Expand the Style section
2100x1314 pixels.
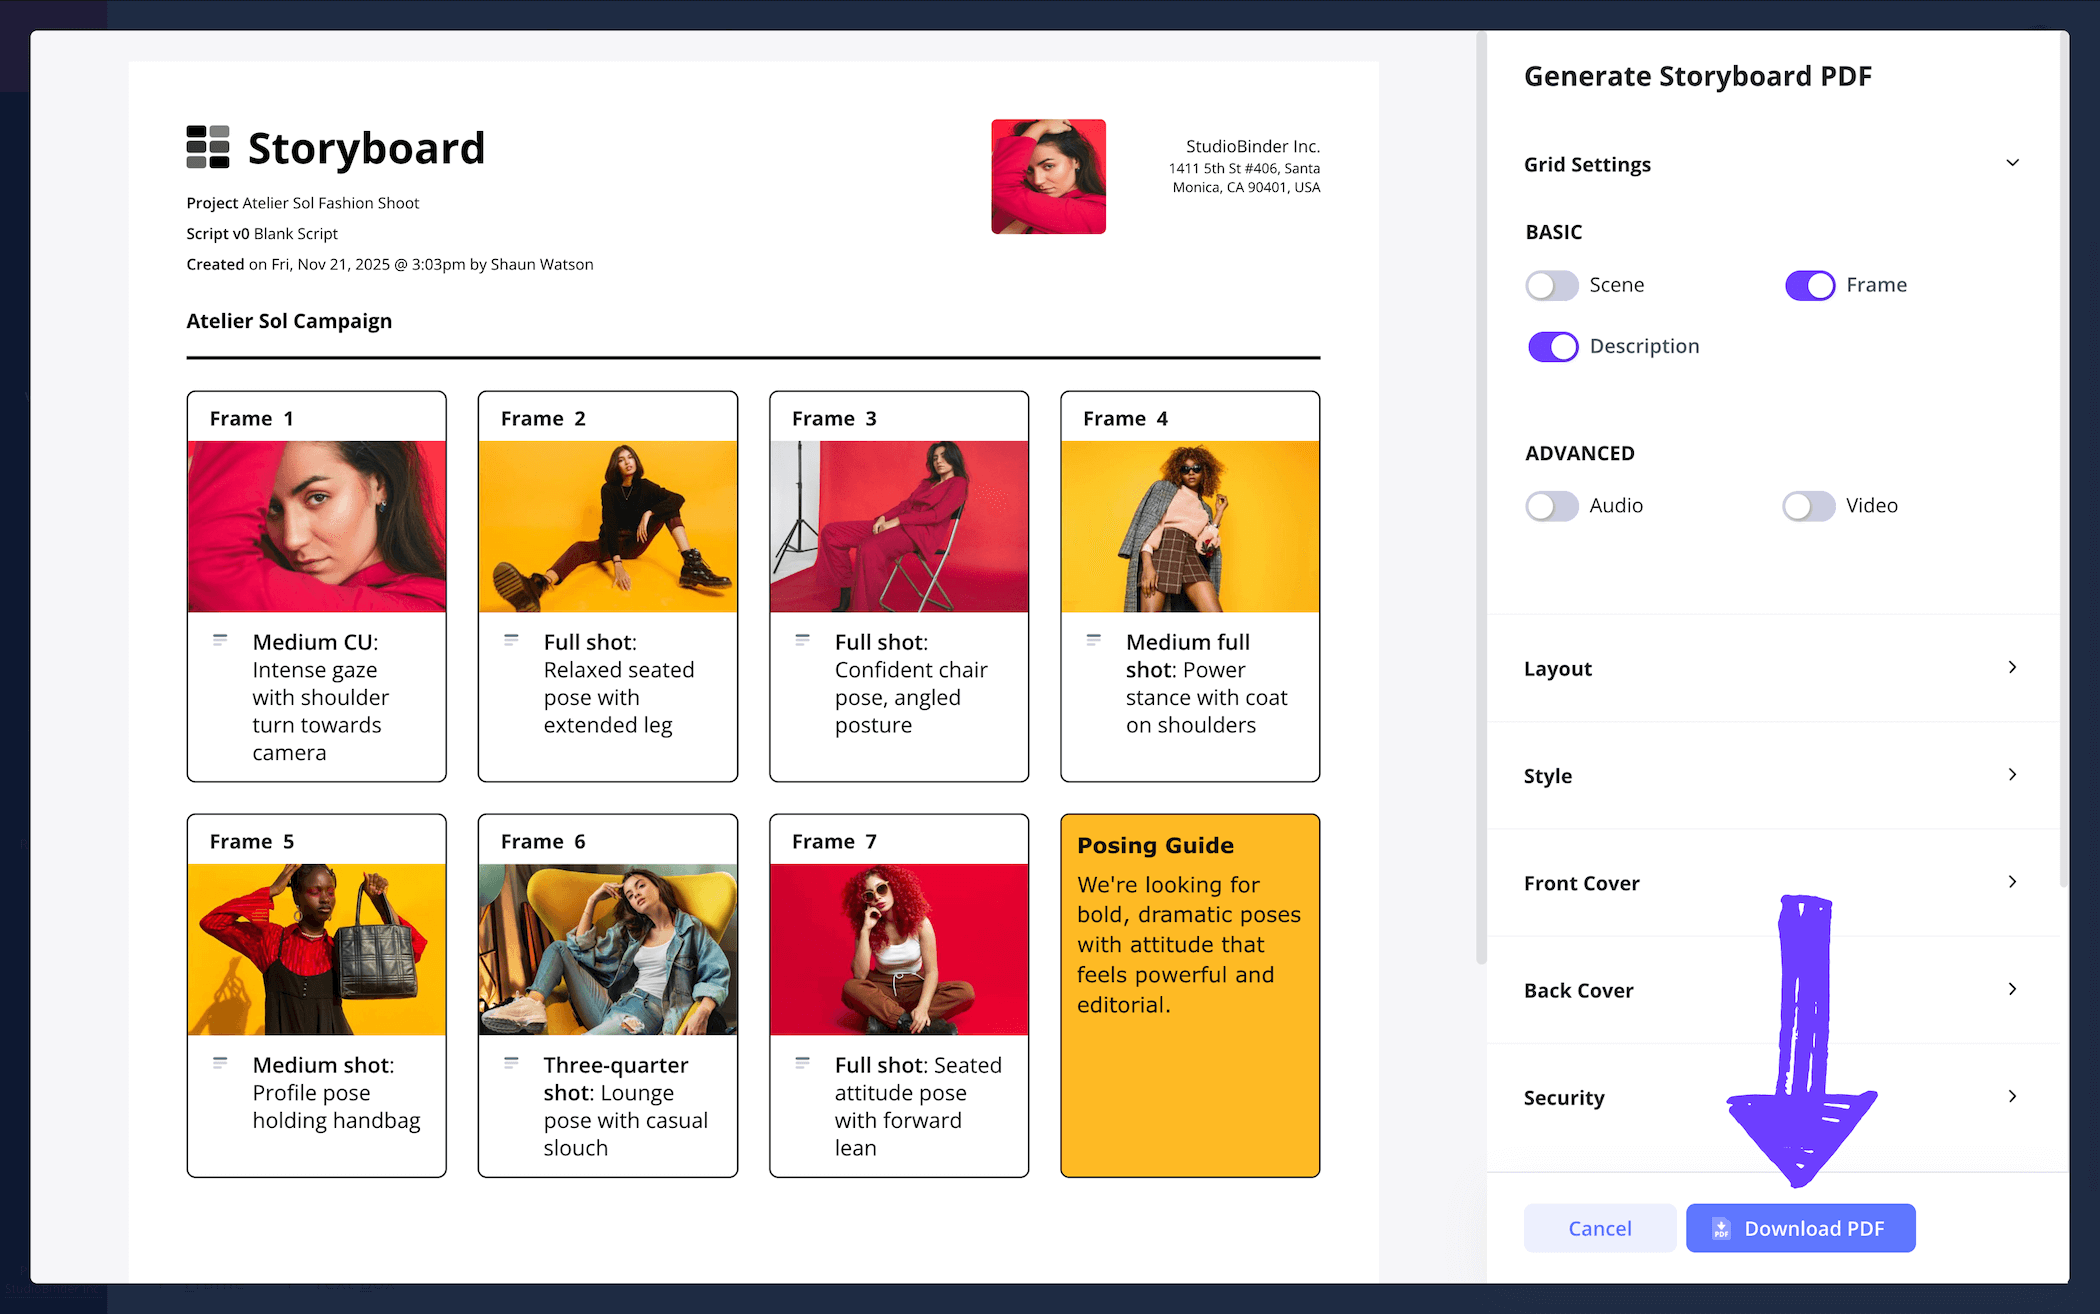[2012, 775]
